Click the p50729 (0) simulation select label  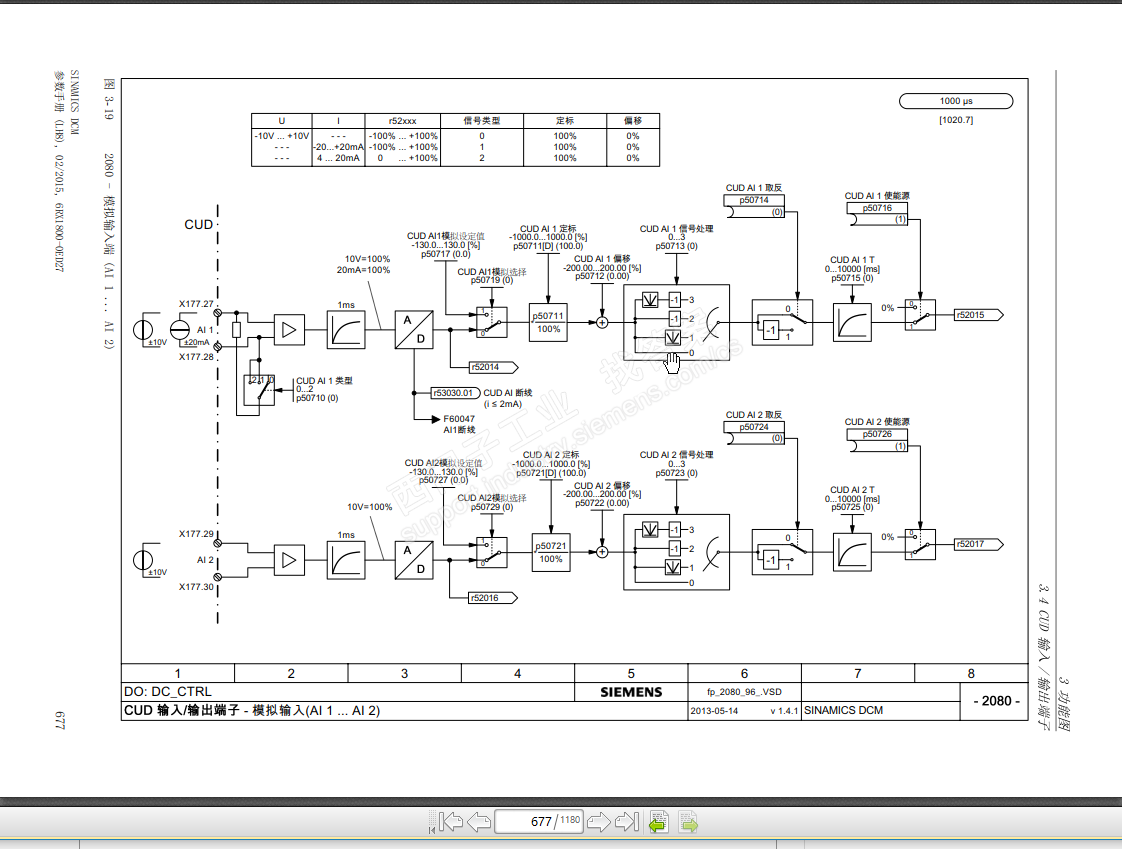click(x=492, y=508)
